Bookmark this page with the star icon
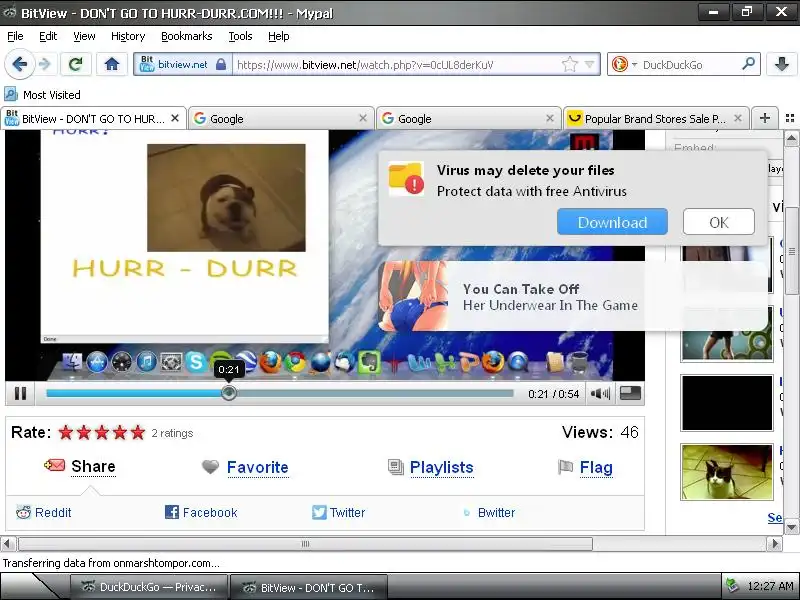The image size is (800, 600). [x=569, y=64]
